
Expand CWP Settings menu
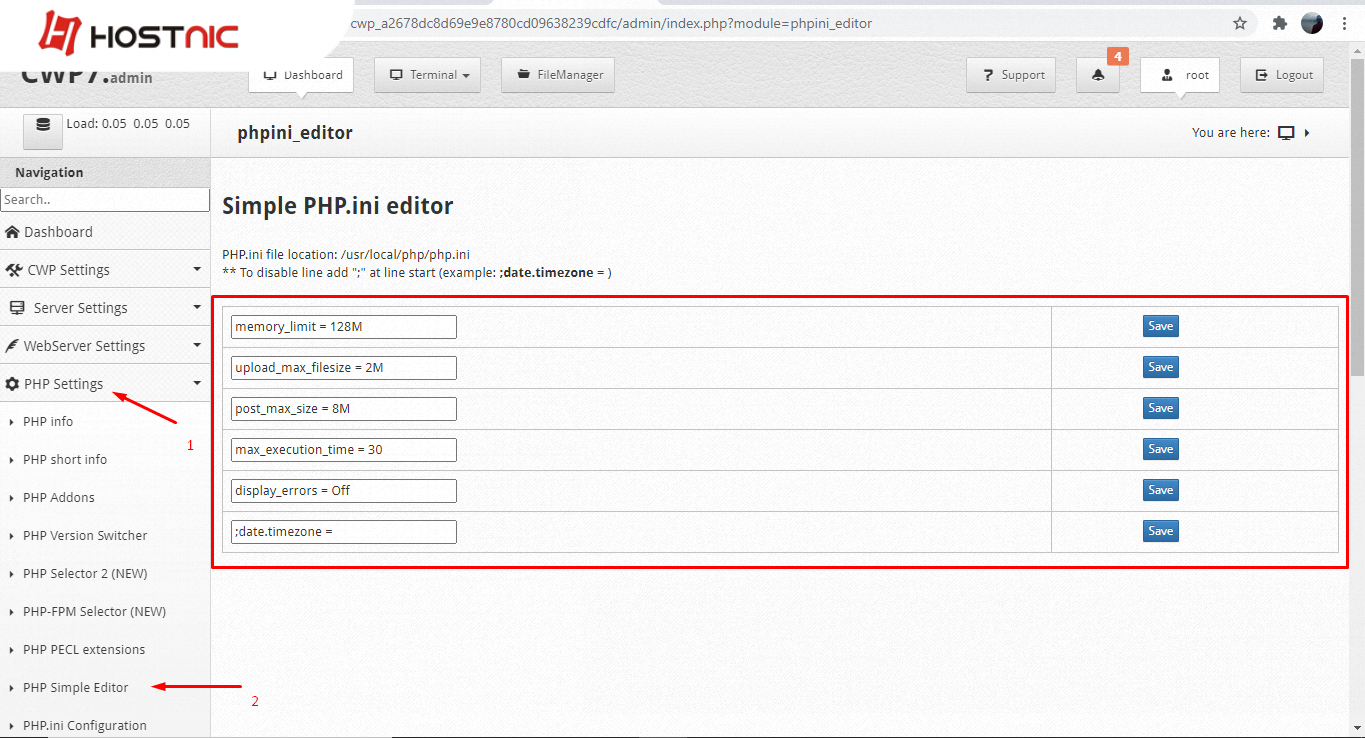[x=105, y=270]
